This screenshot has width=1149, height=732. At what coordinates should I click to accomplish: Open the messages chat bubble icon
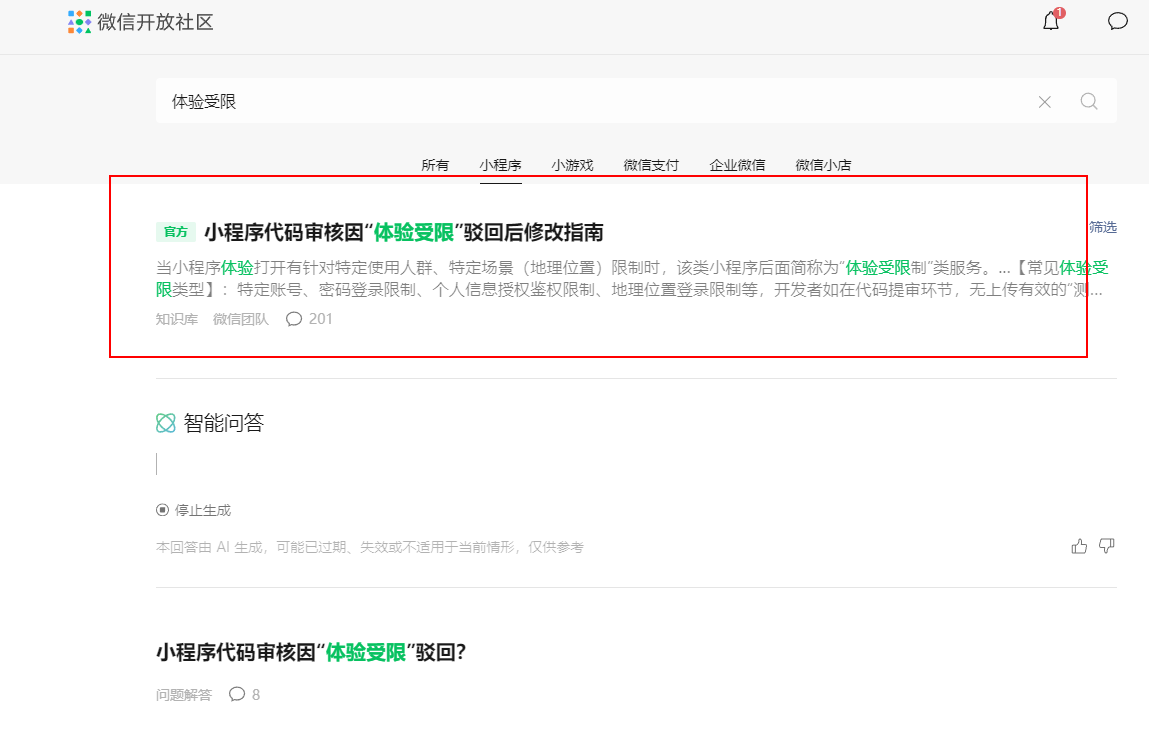click(1117, 21)
